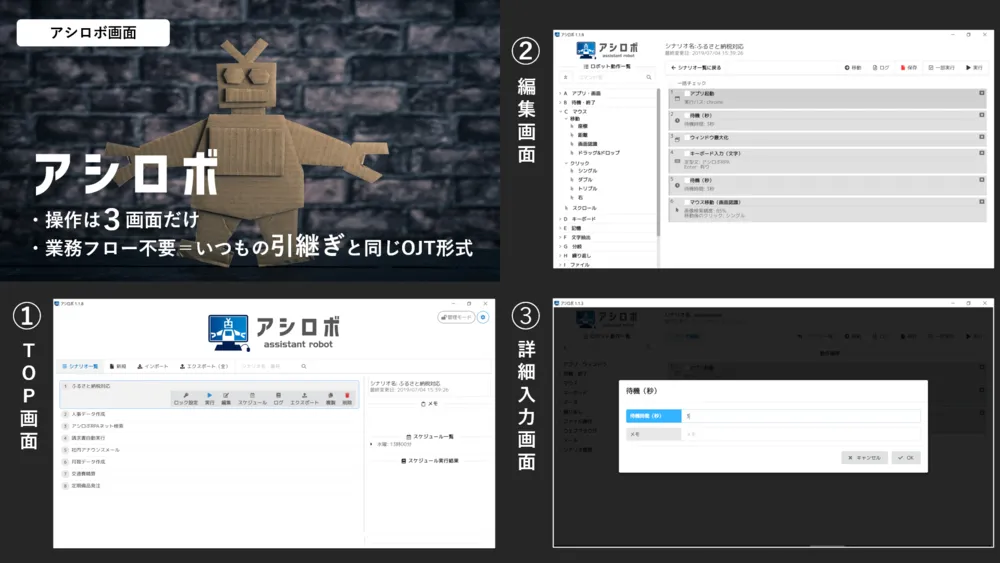Open lock settings (ロック設定) for the selected scenario
The width and height of the screenshot is (1000, 563).
(186, 399)
